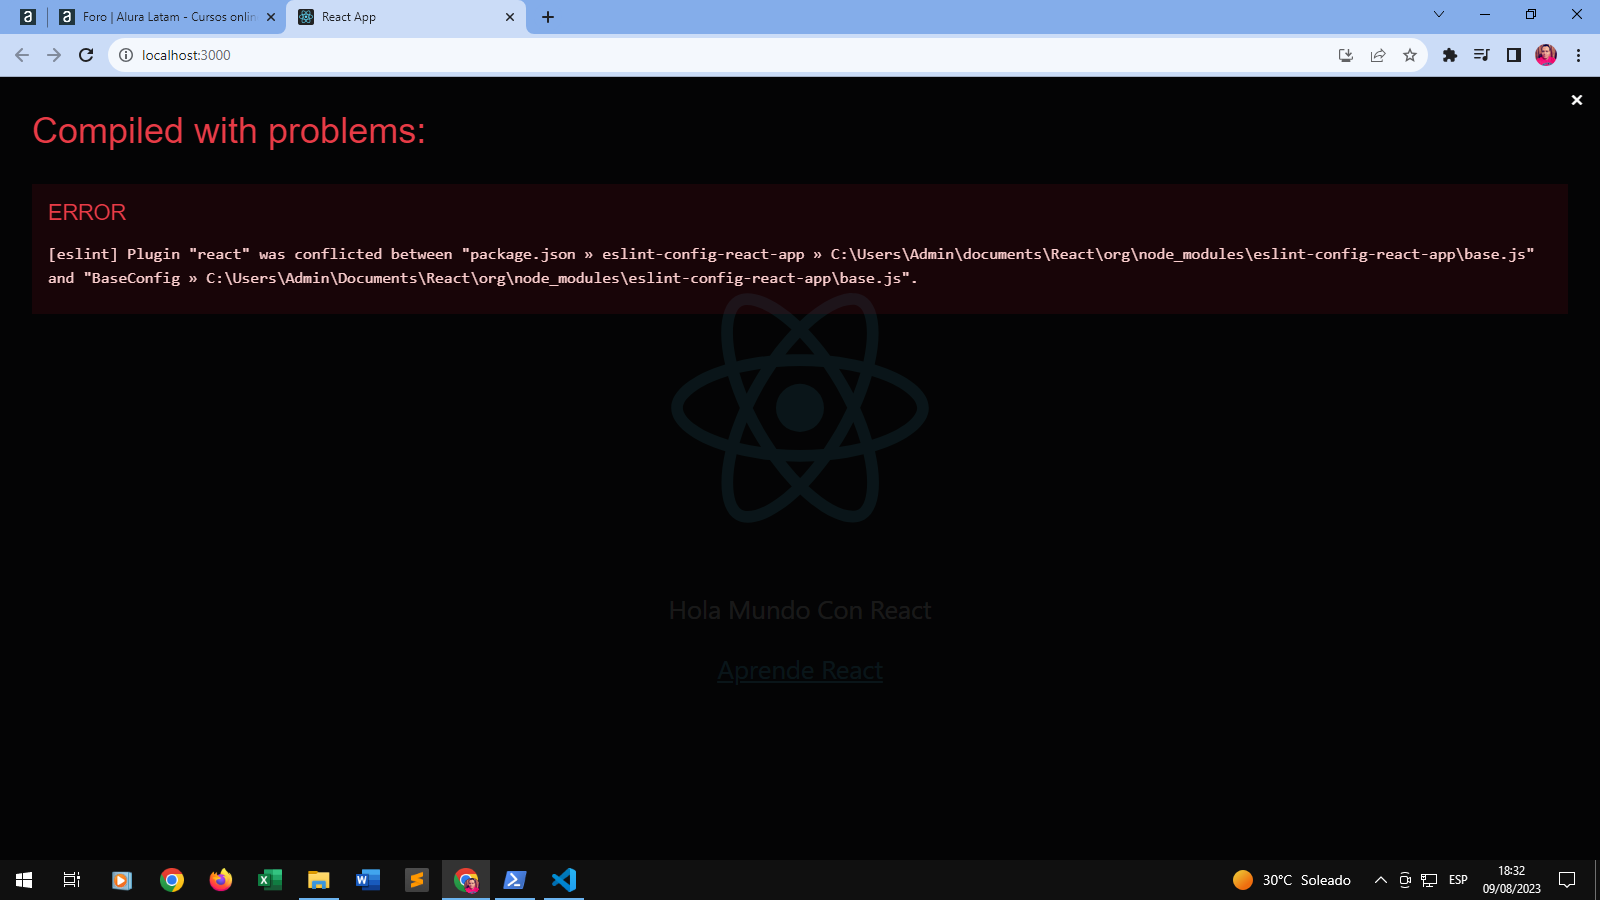Viewport: 1600px width, 900px height.
Task: Close the React App tab
Action: point(510,17)
